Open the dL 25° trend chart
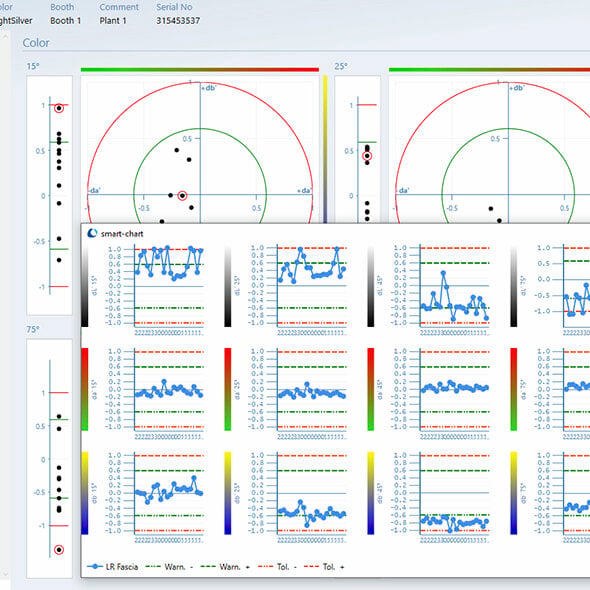This screenshot has height=590, width=590. 312,286
